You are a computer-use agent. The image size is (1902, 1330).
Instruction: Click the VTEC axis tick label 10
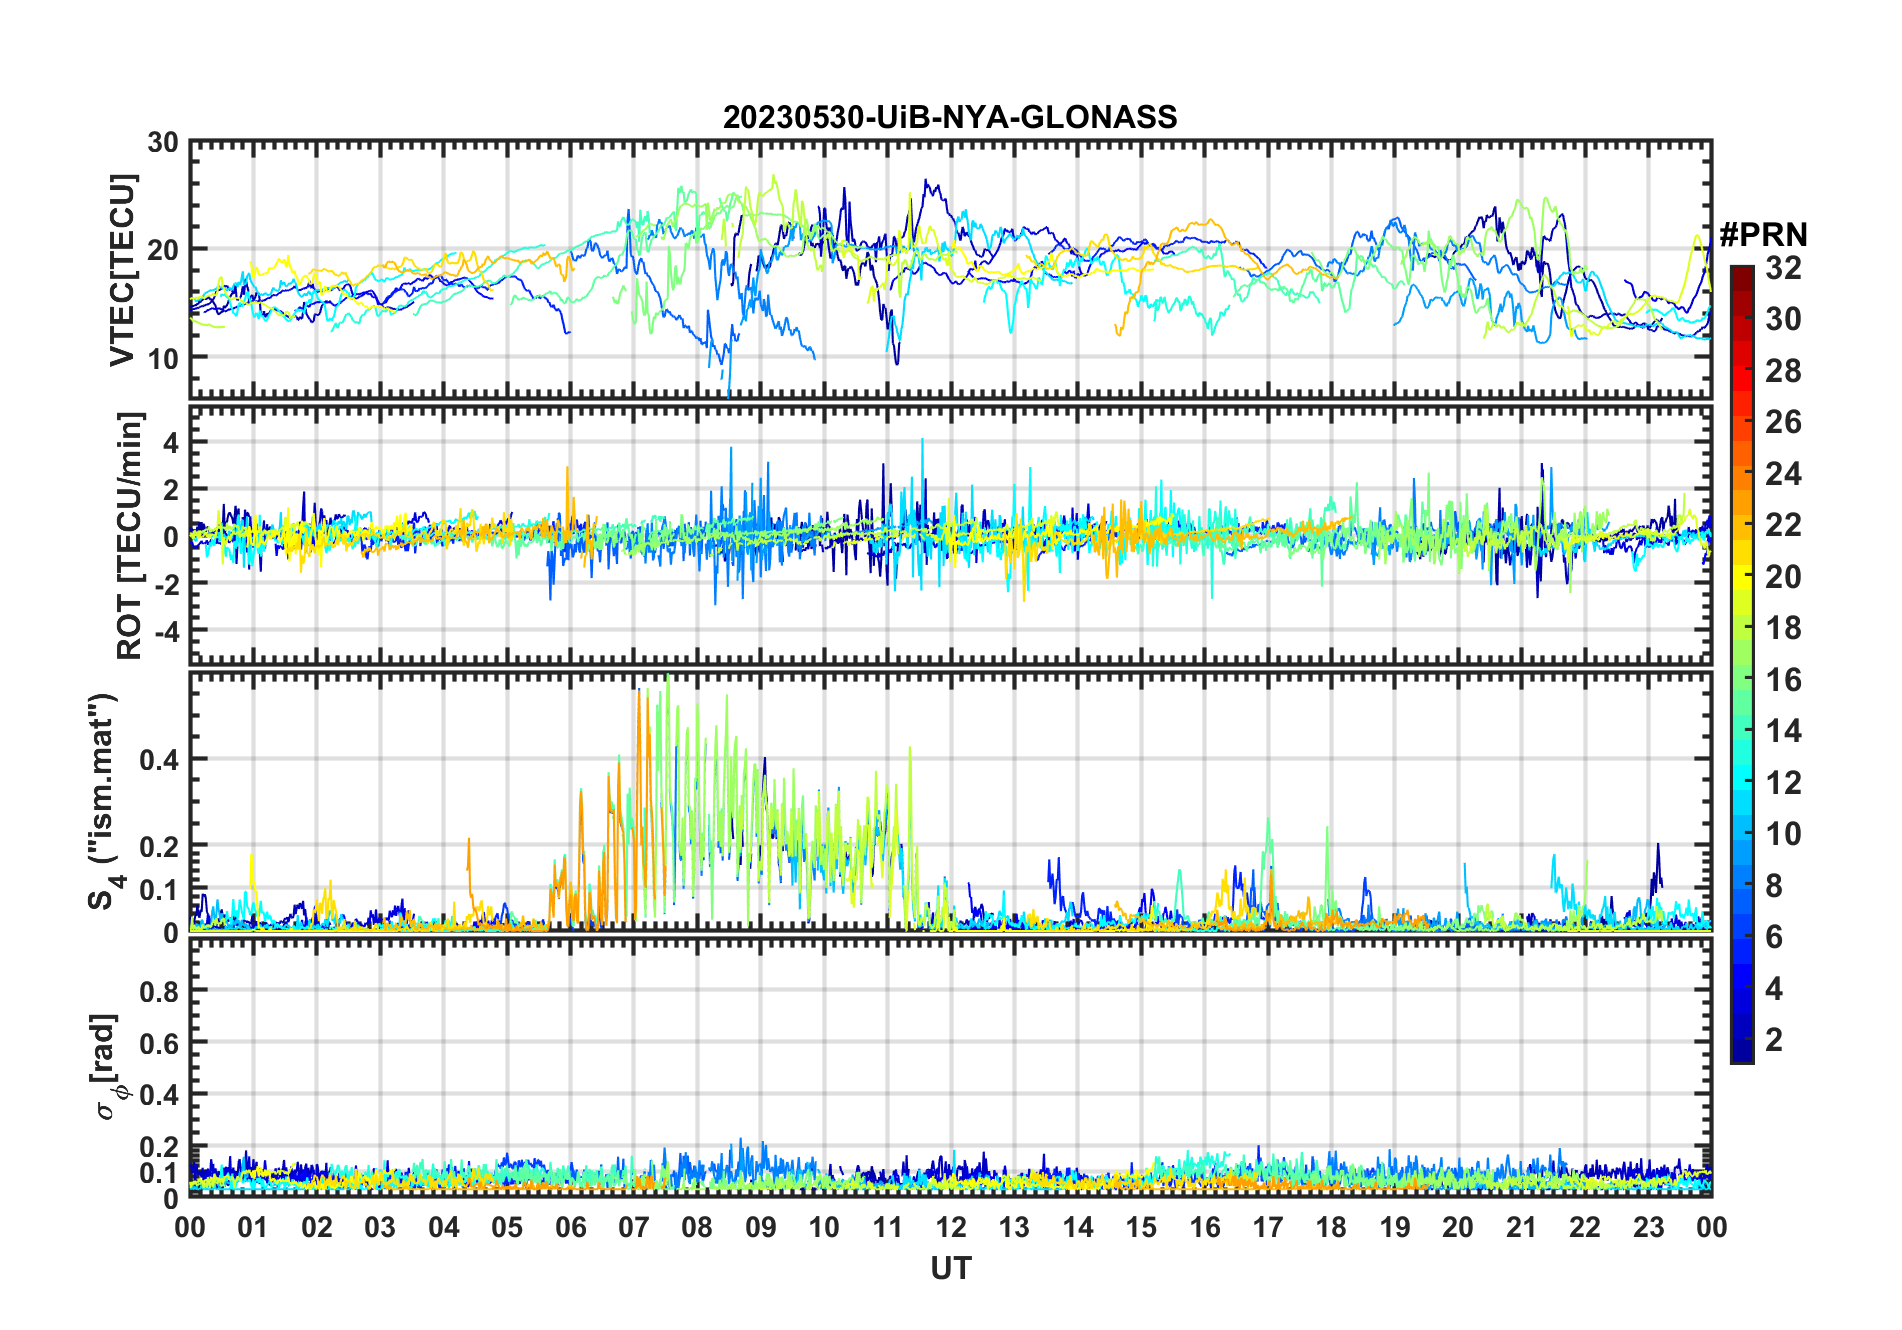[x=163, y=358]
